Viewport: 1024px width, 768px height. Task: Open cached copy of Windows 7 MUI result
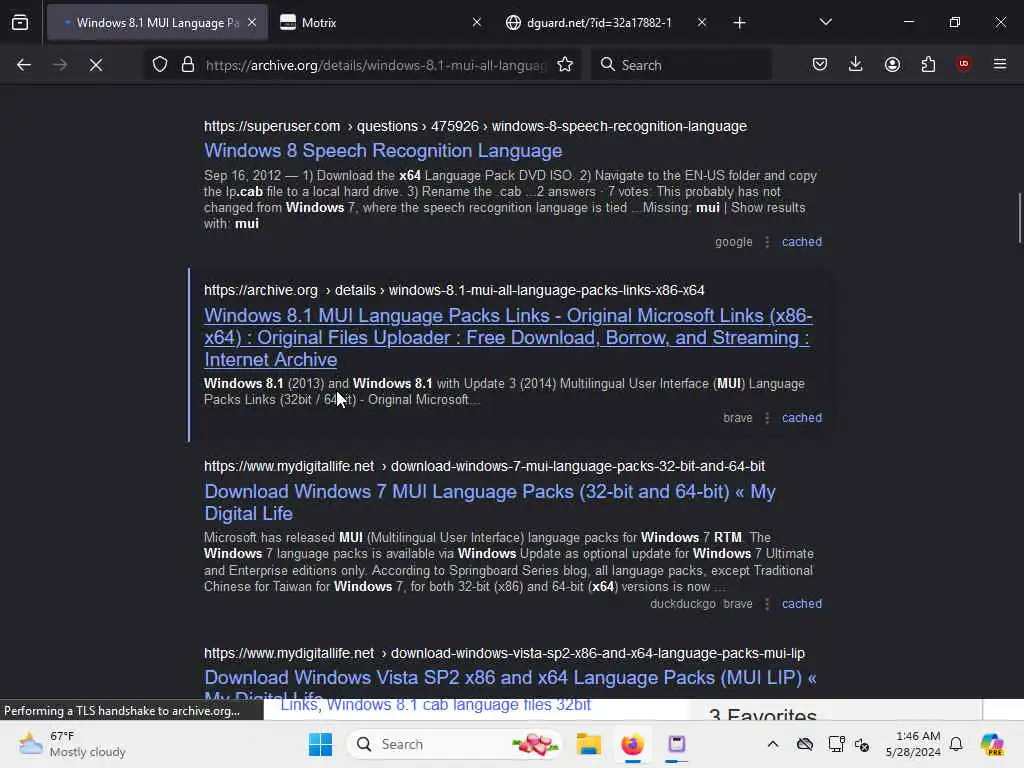coord(802,604)
